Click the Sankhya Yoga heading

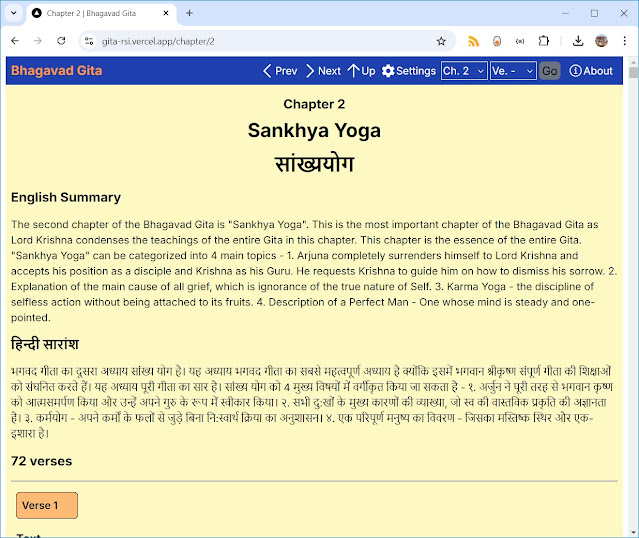coord(314,130)
